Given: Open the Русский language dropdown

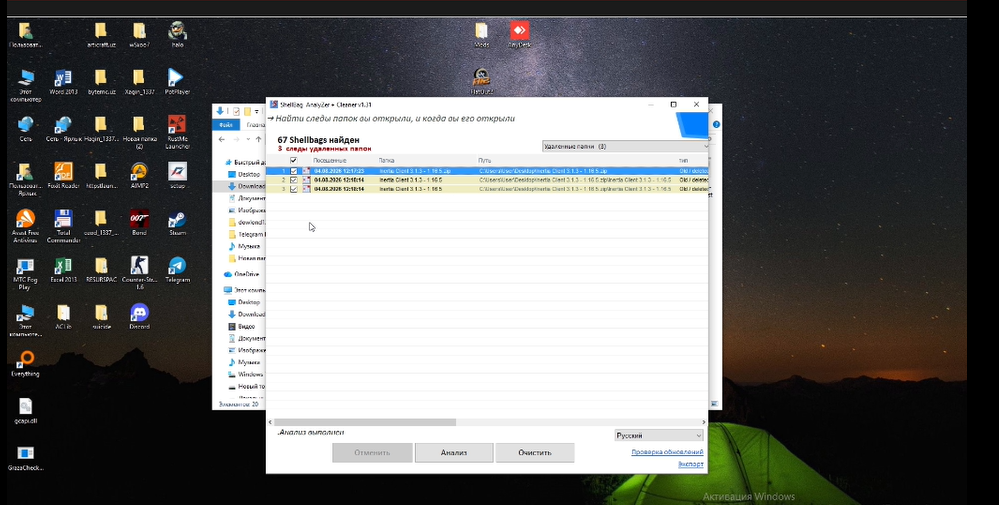Looking at the screenshot, I should 659,436.
